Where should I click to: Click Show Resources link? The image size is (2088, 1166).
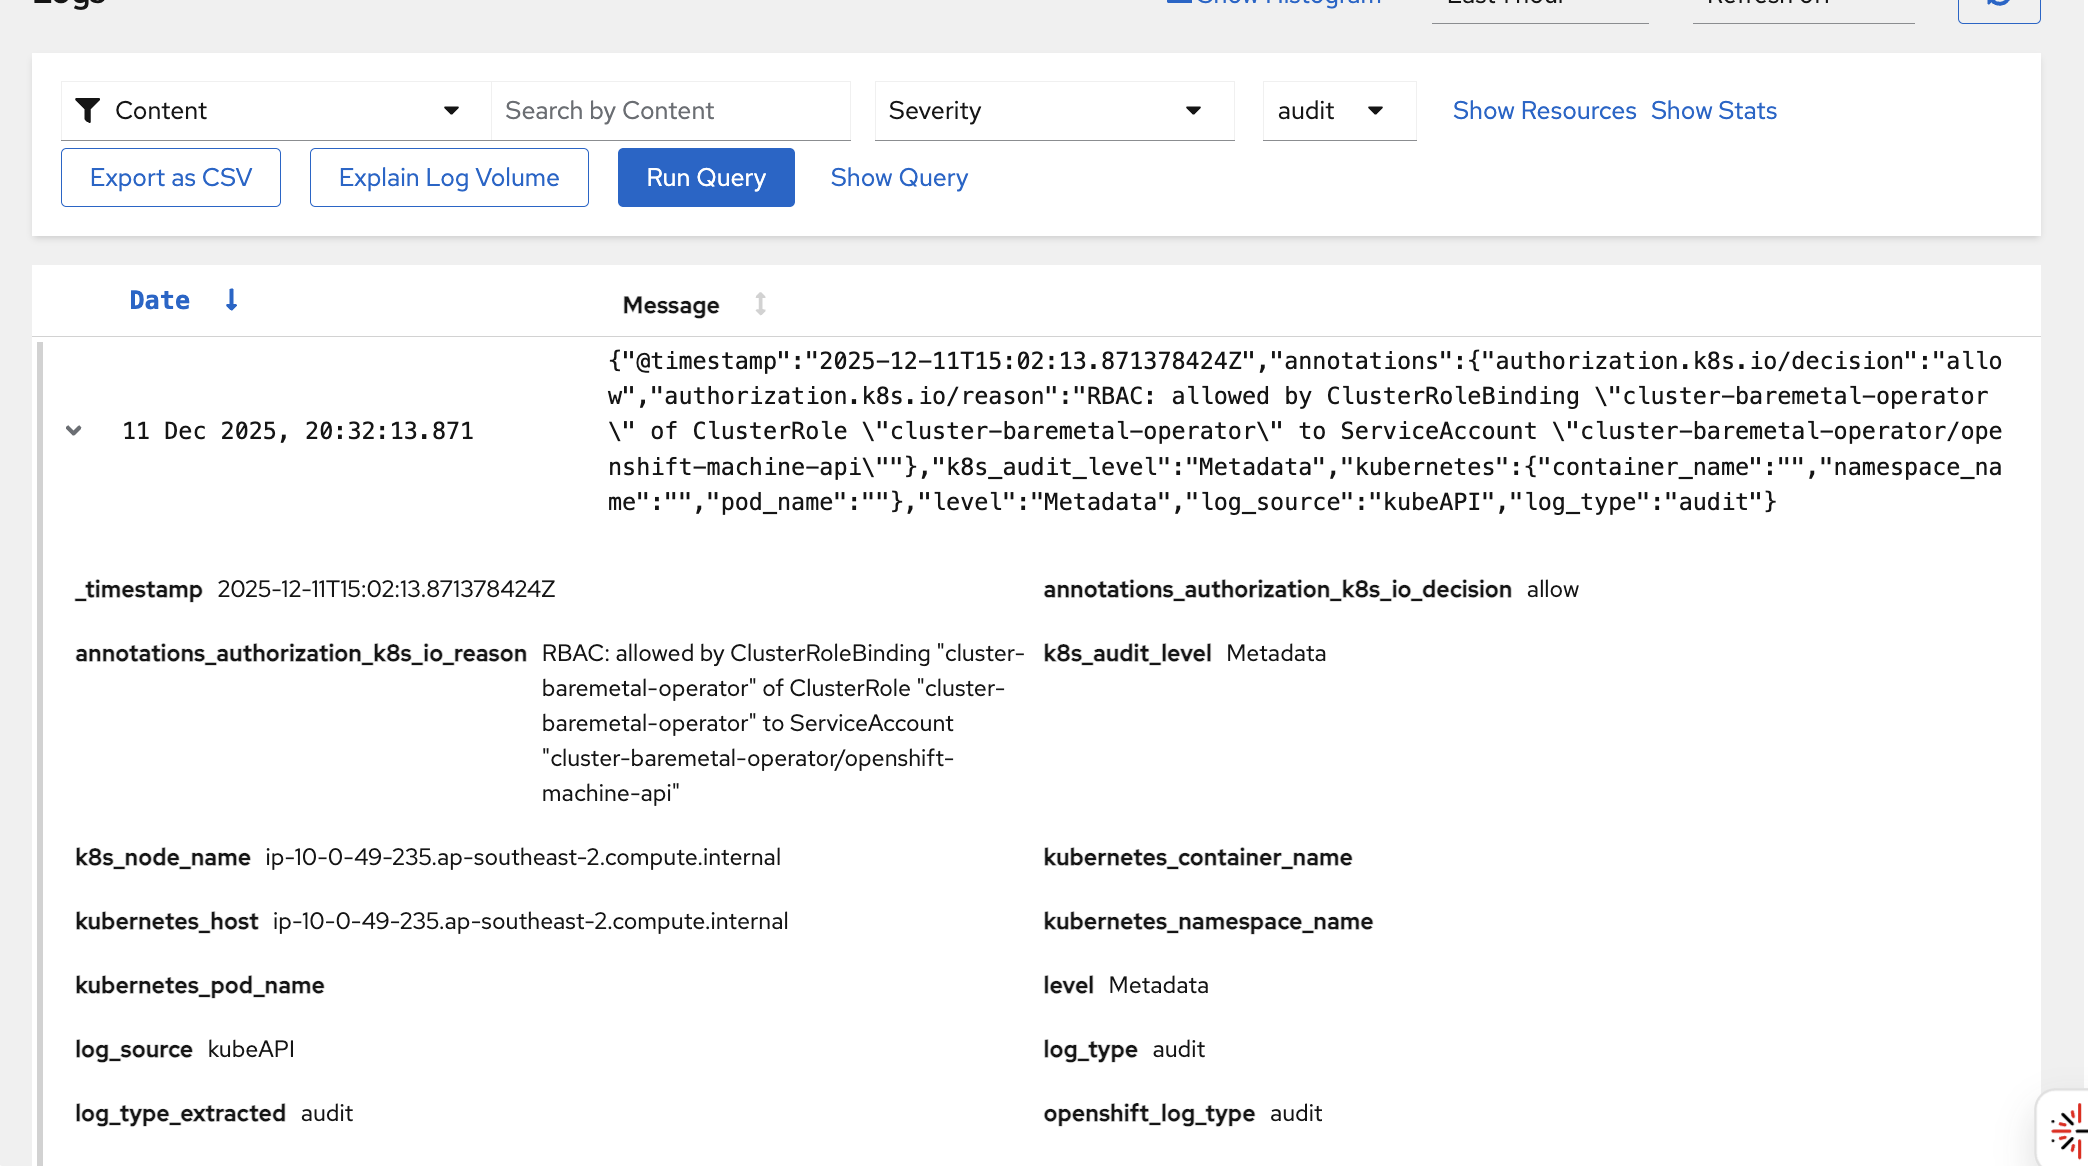[1544, 110]
